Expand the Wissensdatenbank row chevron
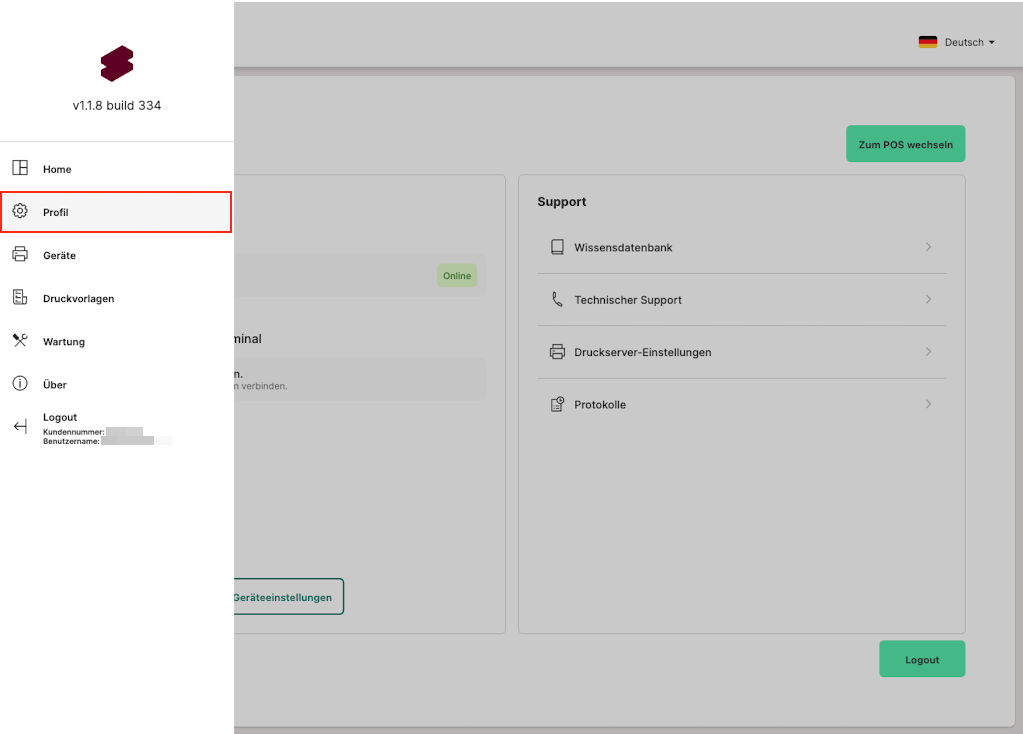The height and width of the screenshot is (734, 1023). (928, 247)
